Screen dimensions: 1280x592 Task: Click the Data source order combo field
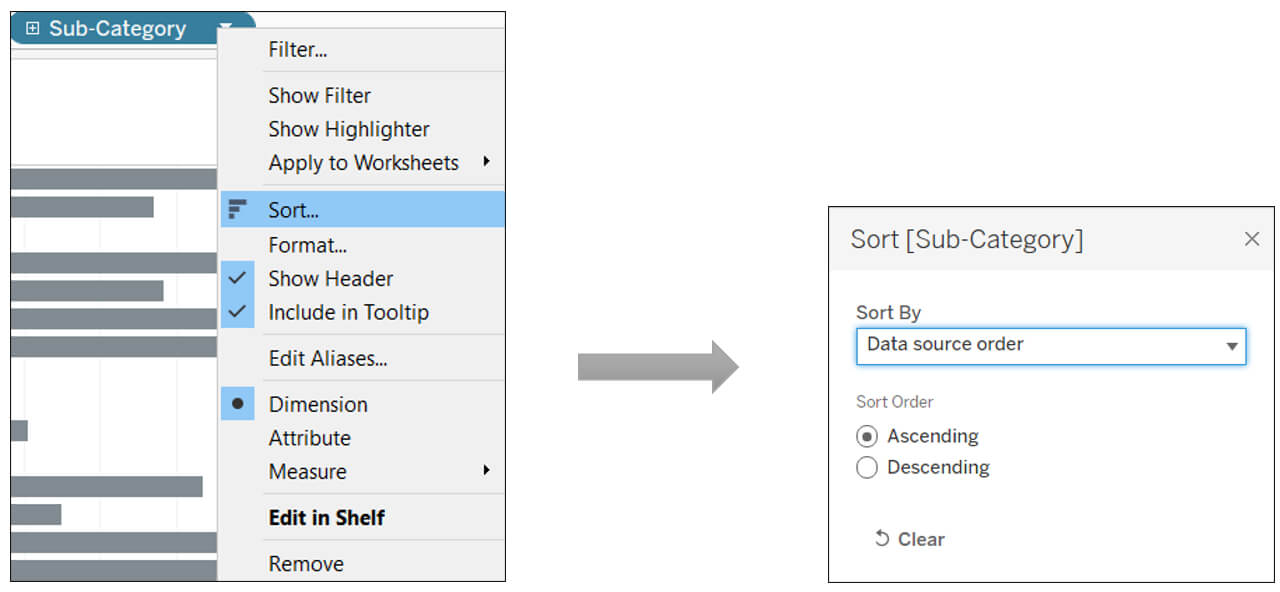(x=1051, y=346)
